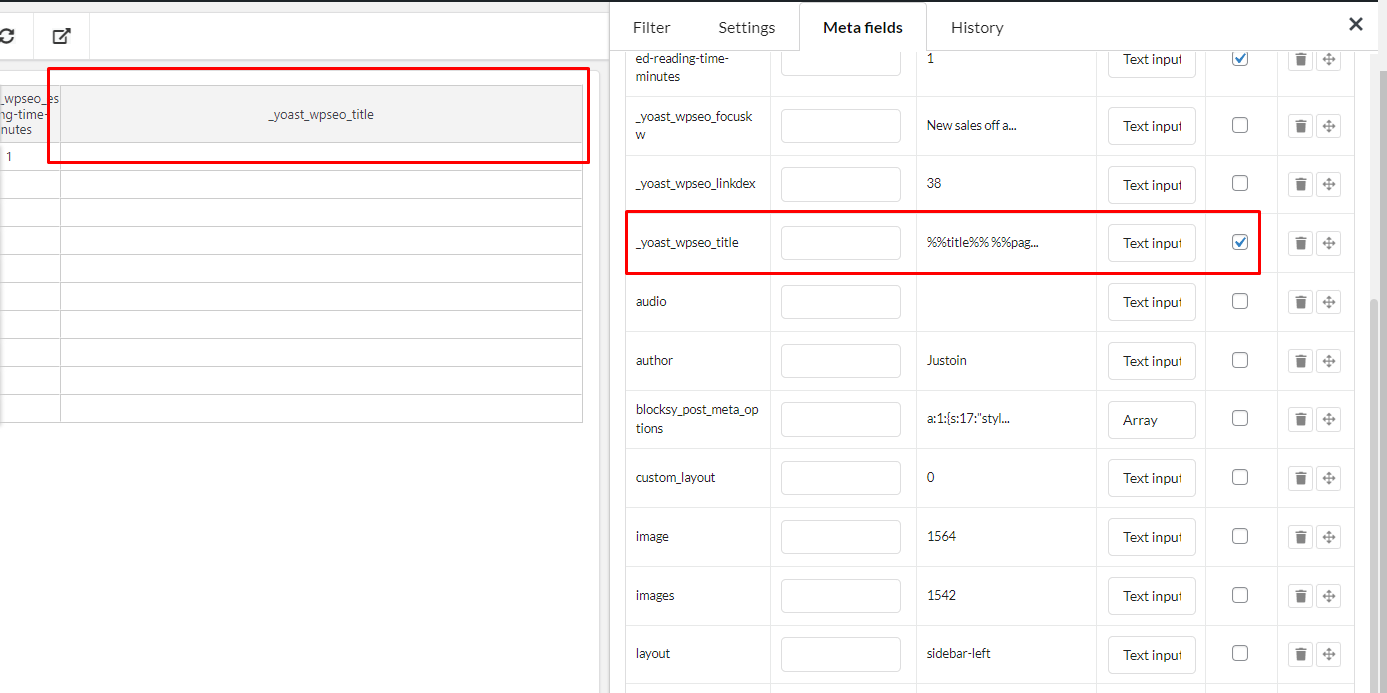Delete the _yoast_wpseo_linkdex meta field
The height and width of the screenshot is (693, 1387).
pyautogui.click(x=1300, y=184)
